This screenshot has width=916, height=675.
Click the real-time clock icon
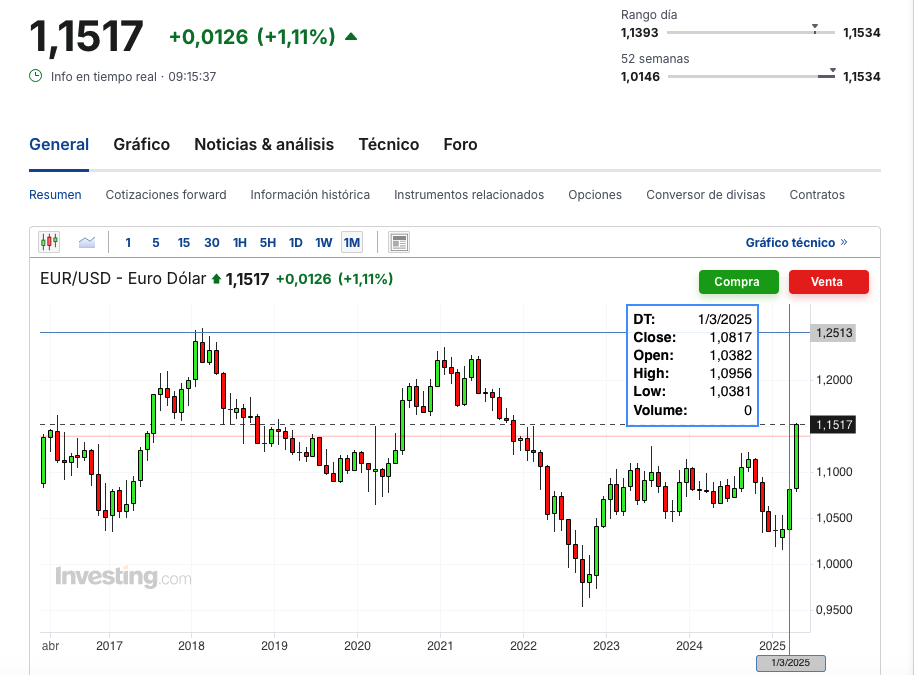click(x=36, y=76)
